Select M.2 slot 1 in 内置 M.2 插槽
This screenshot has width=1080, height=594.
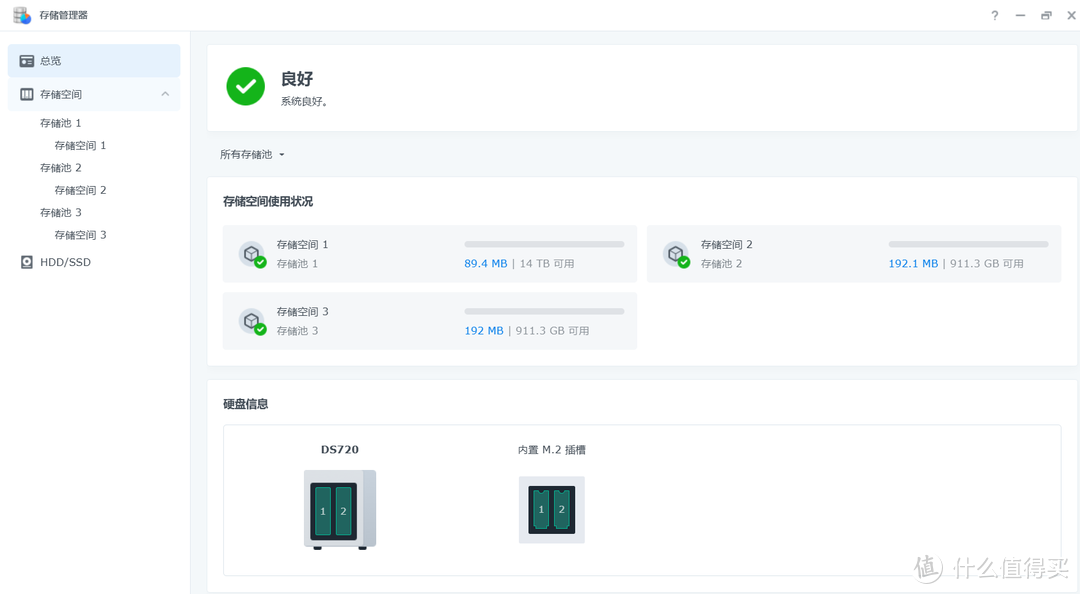coord(539,509)
